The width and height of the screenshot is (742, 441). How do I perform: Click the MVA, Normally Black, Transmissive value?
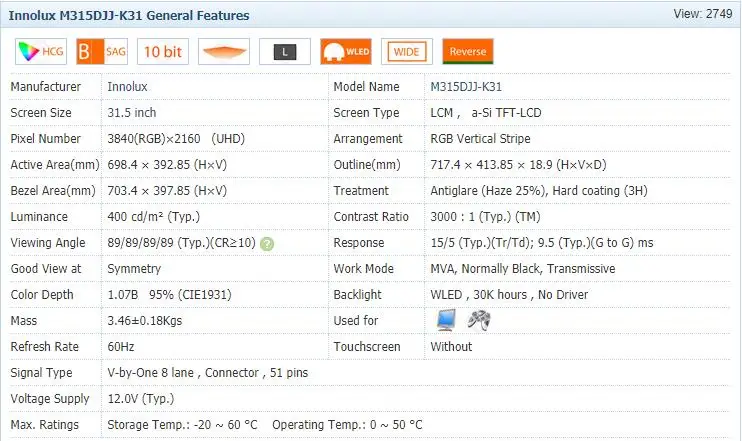(523, 269)
